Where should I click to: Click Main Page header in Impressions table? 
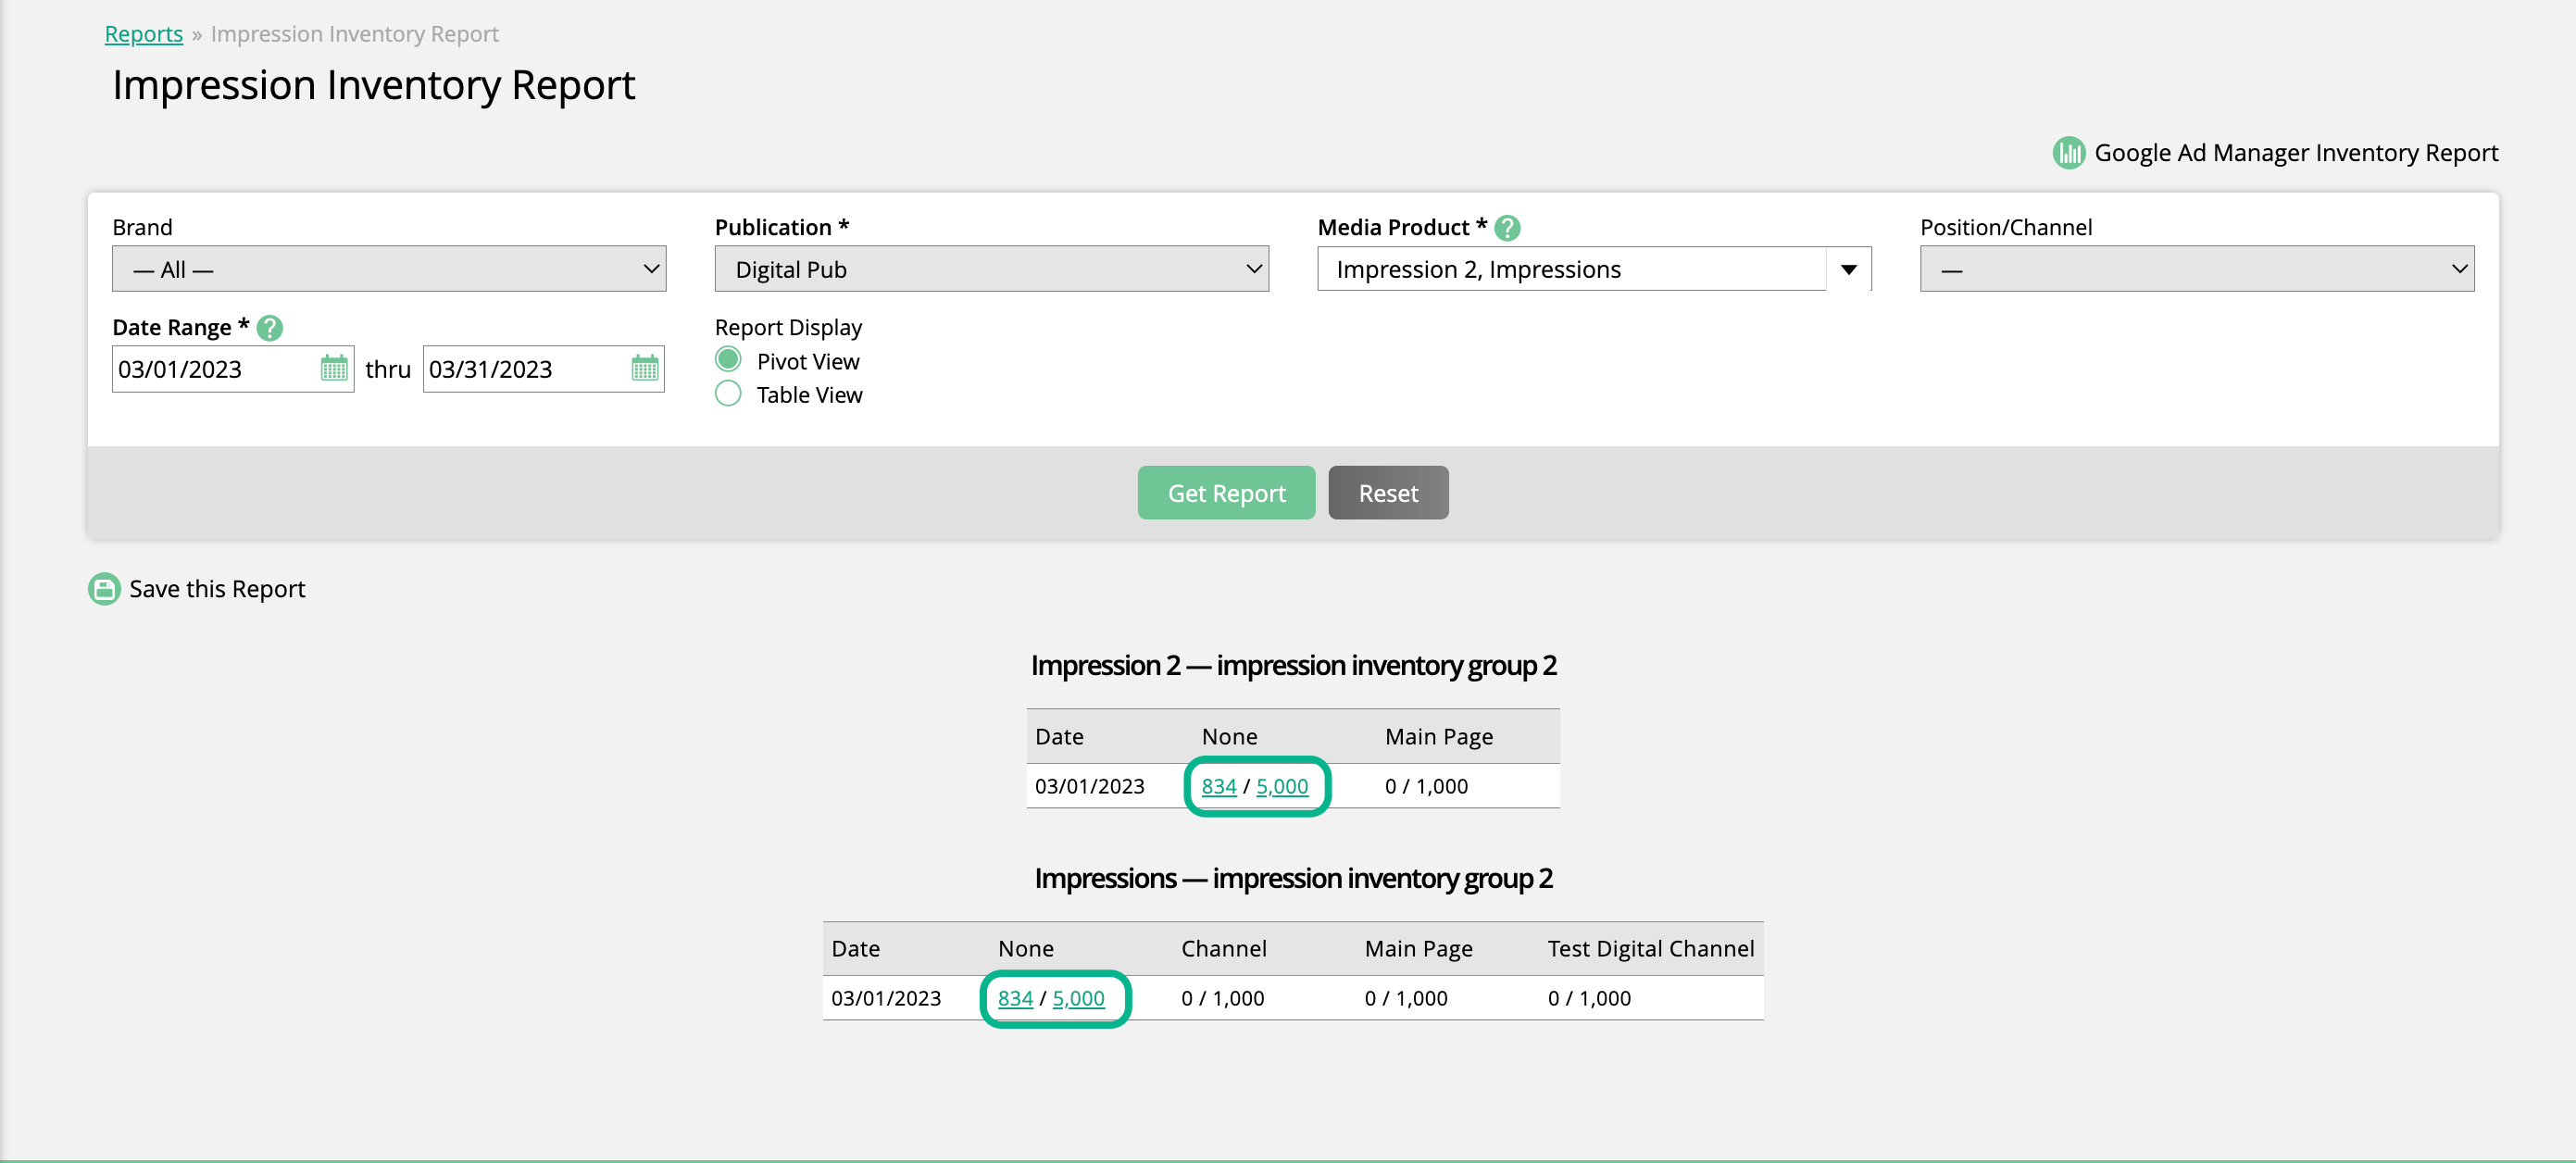1418,948
